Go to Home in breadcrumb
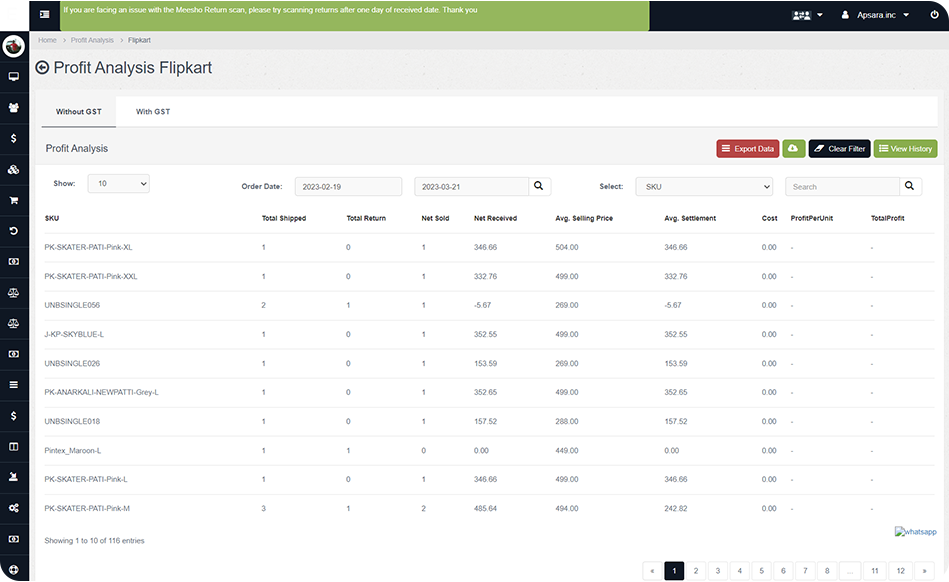Viewport: 949px width, 582px height. click(x=47, y=40)
